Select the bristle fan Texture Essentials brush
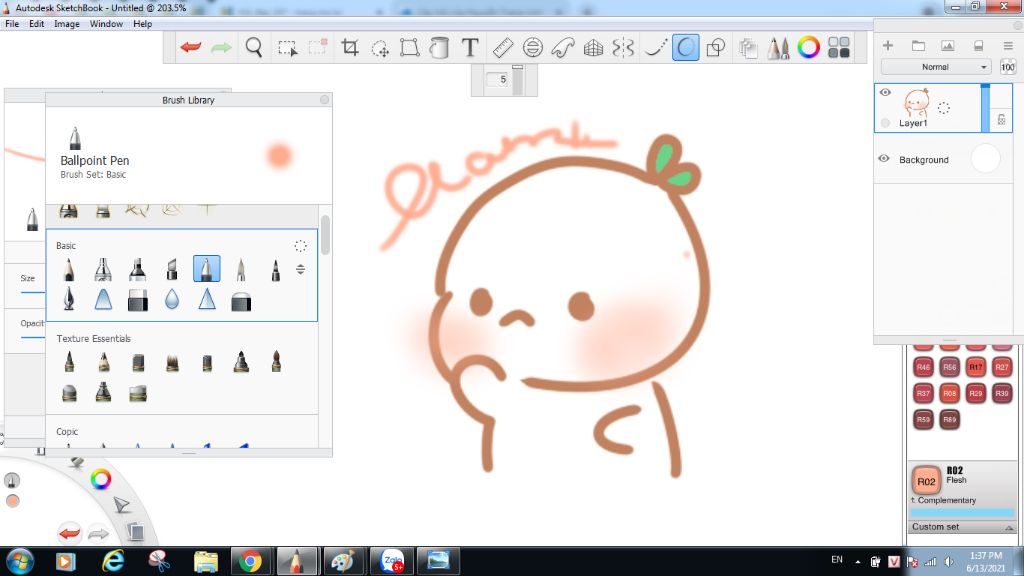 (x=172, y=362)
